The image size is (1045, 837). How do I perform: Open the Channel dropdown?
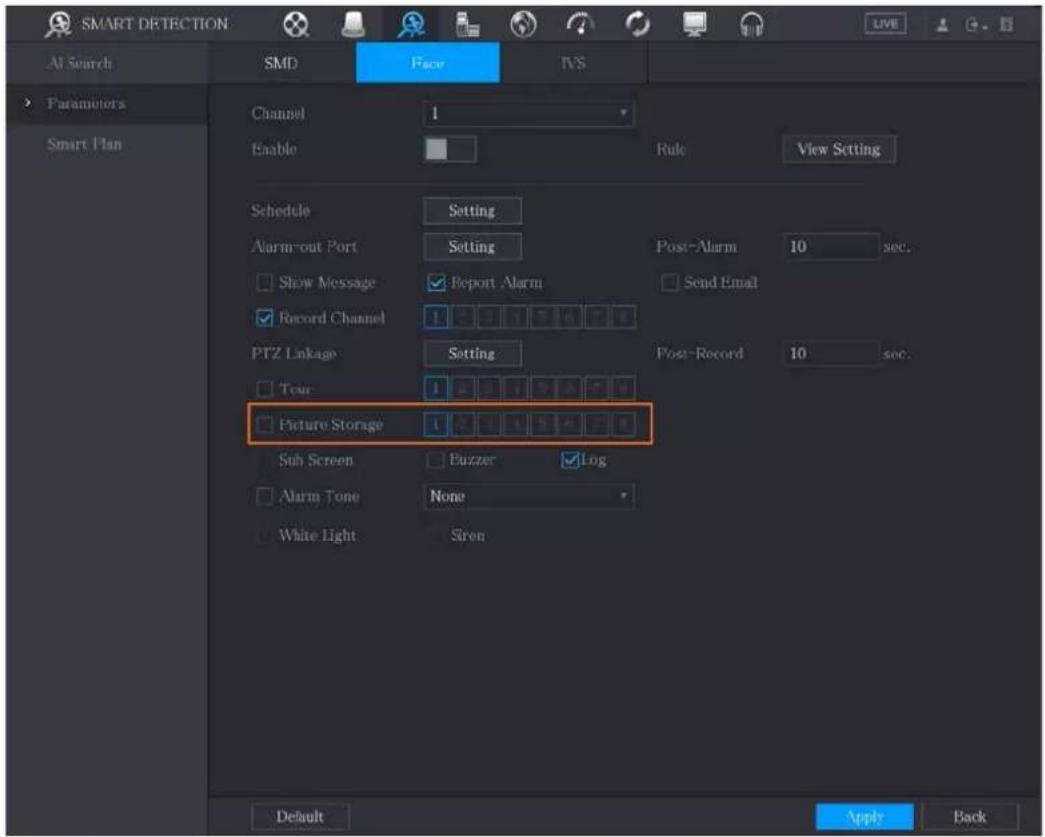click(528, 113)
